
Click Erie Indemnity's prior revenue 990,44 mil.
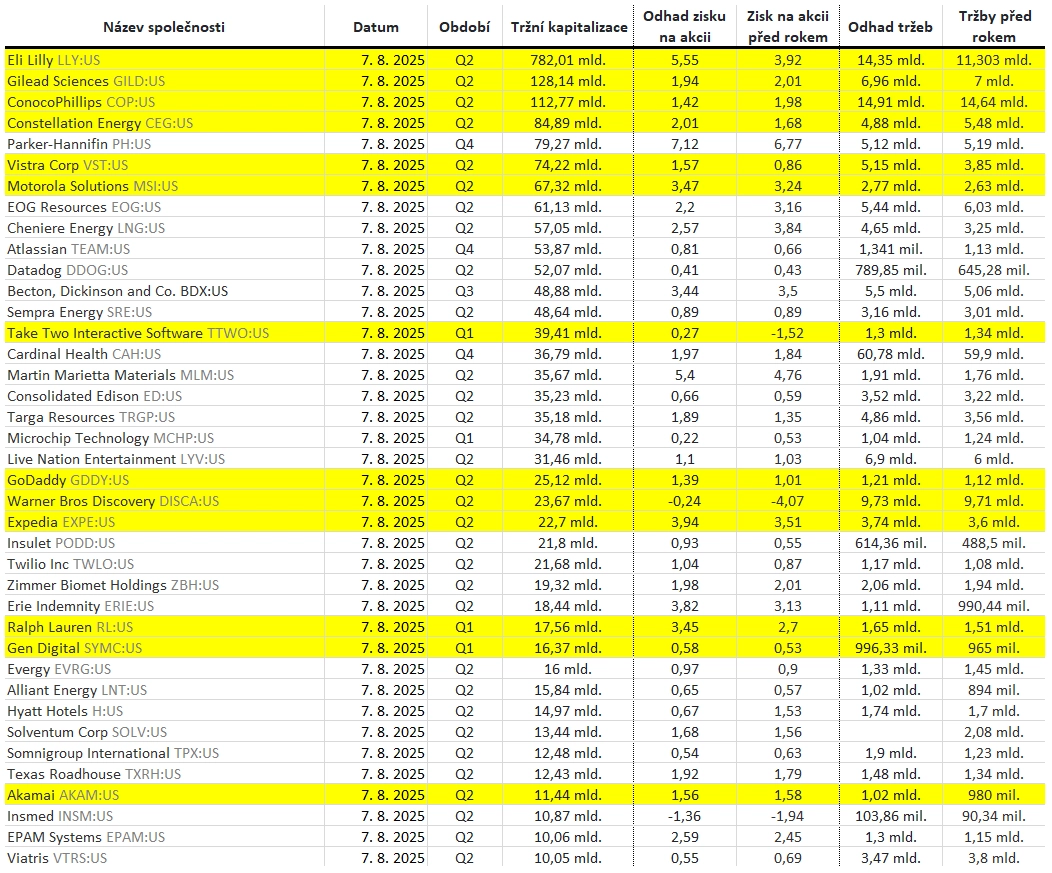click(994, 605)
